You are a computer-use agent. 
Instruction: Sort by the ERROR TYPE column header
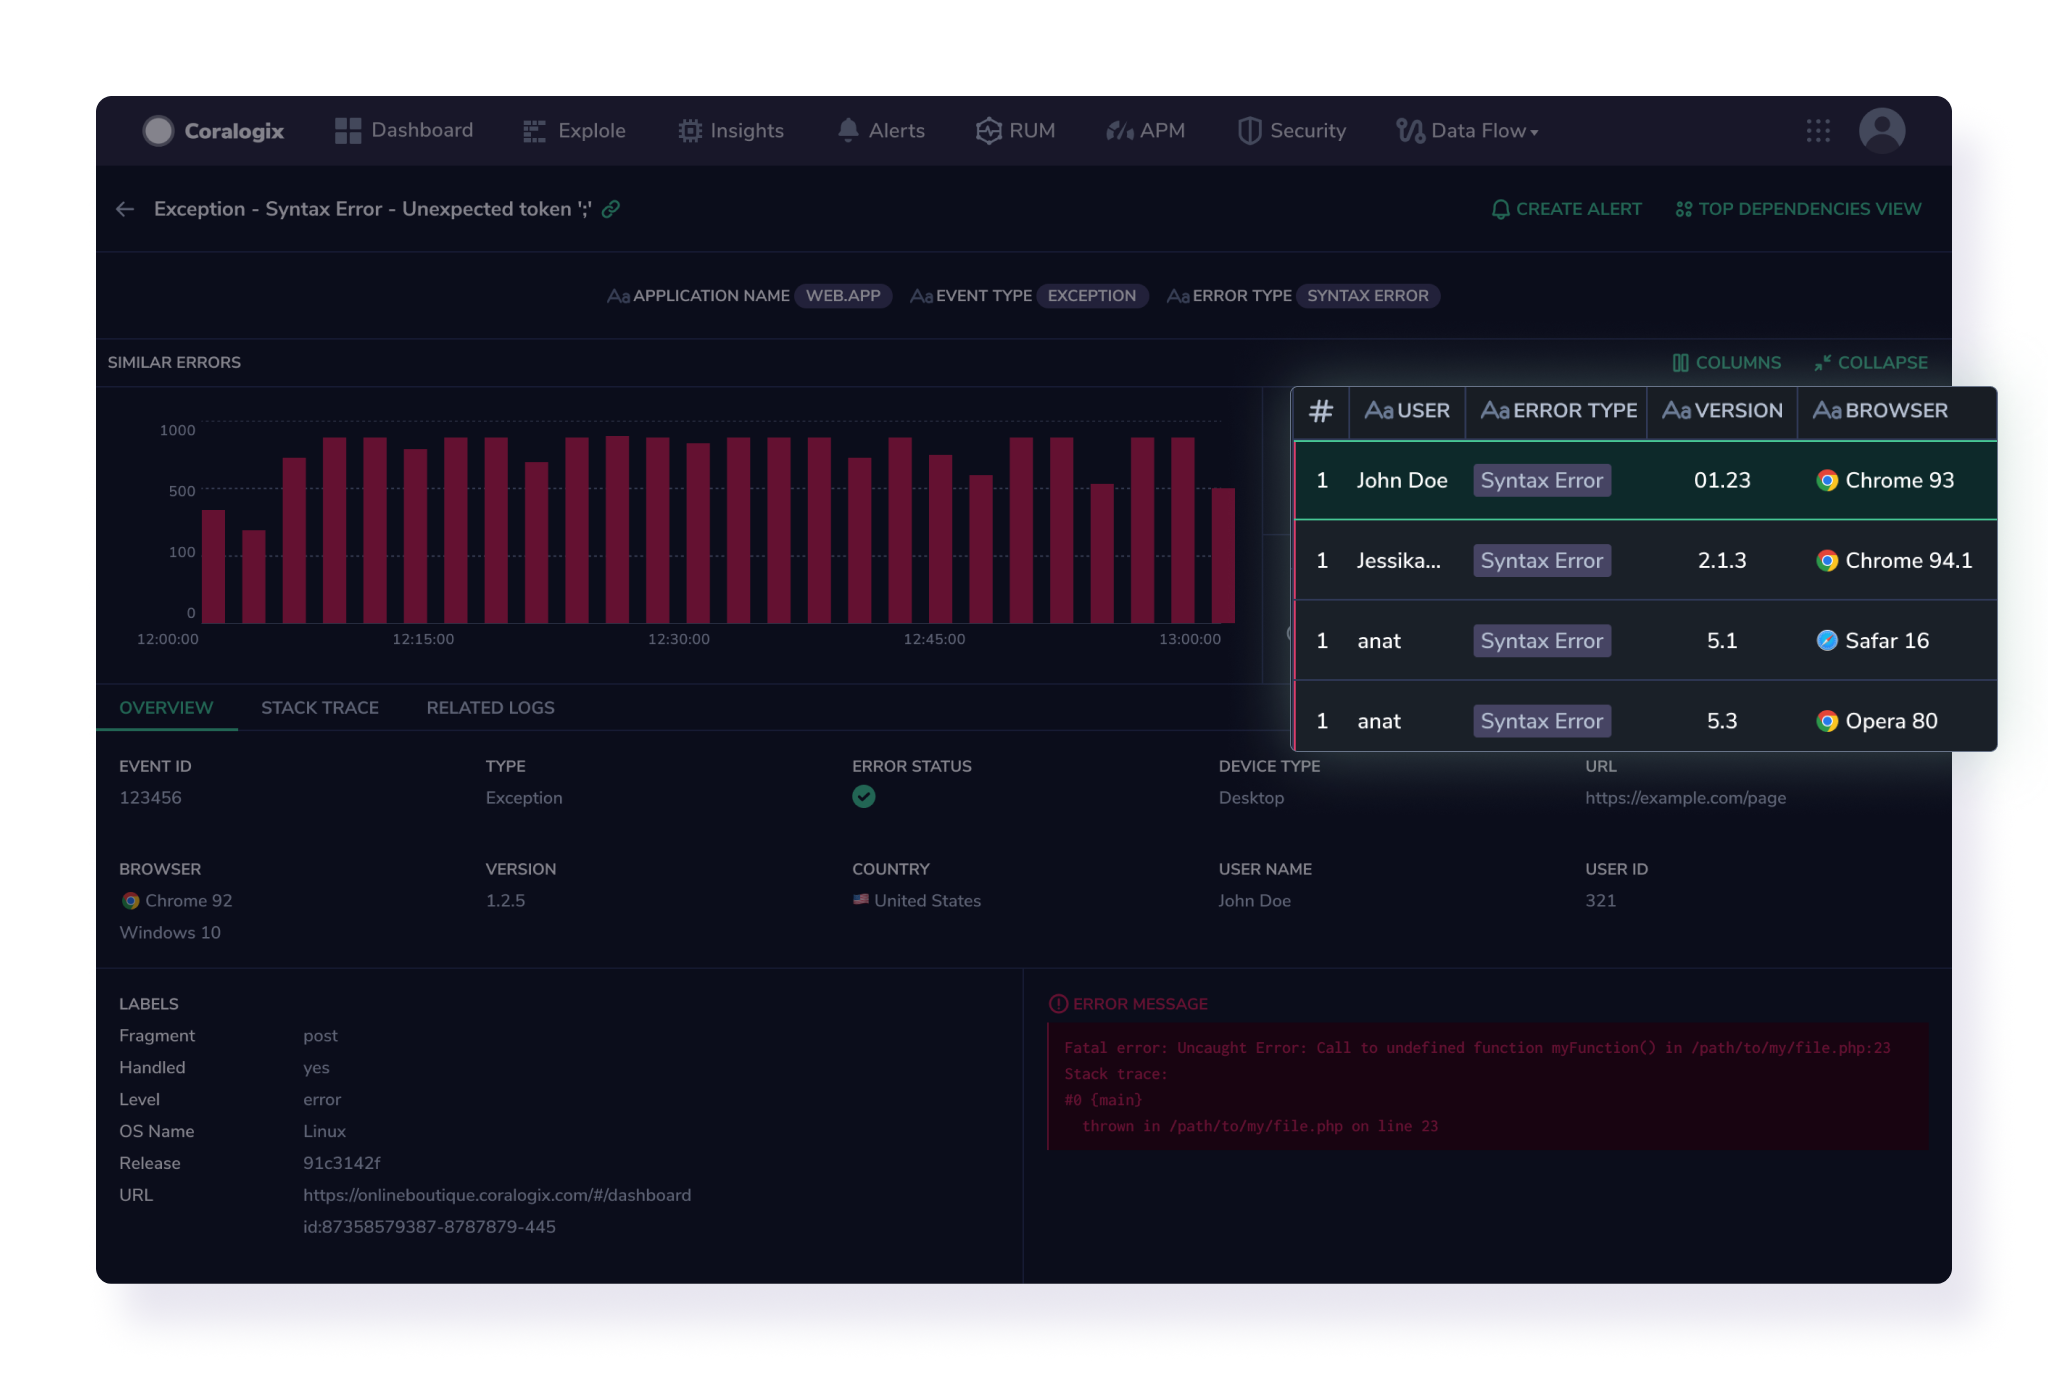tap(1558, 411)
